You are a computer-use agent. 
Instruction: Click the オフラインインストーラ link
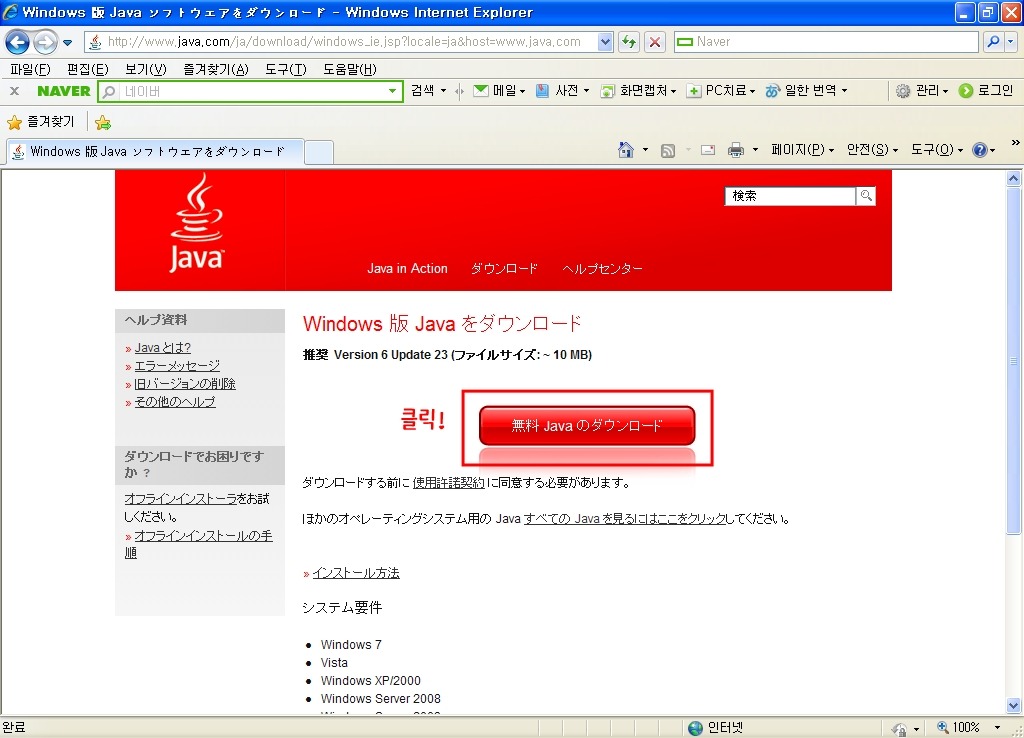point(181,499)
